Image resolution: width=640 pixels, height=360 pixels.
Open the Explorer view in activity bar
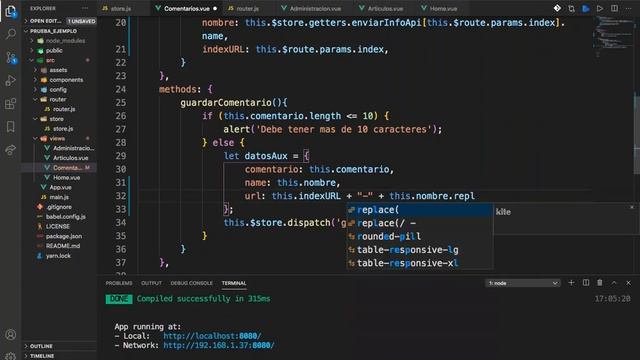pos(11,11)
